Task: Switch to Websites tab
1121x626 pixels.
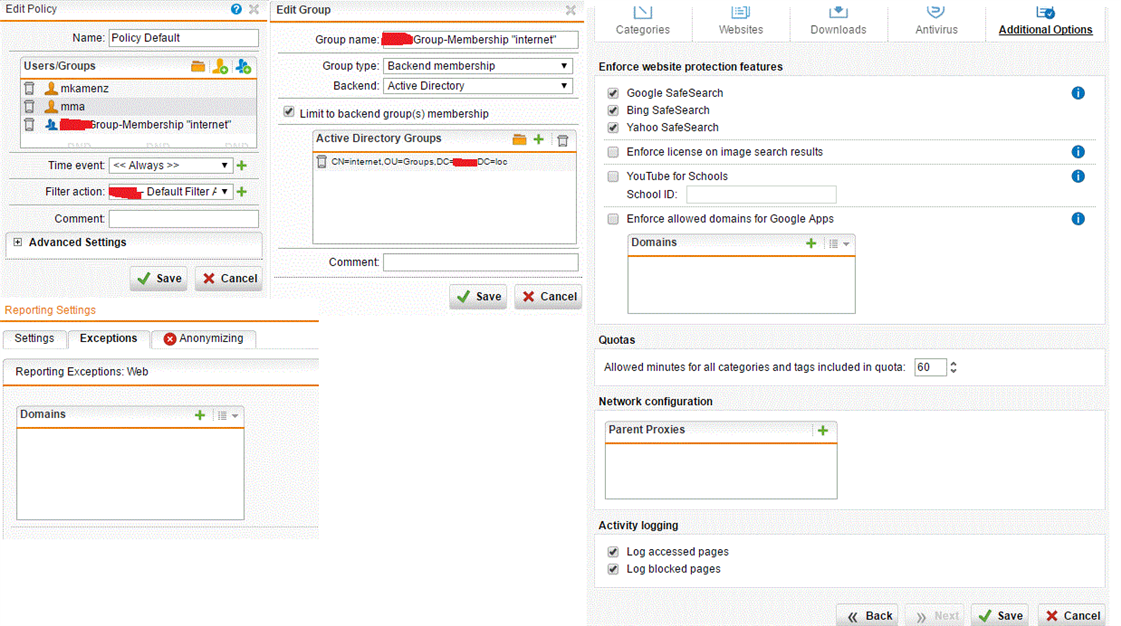Action: click(x=741, y=20)
